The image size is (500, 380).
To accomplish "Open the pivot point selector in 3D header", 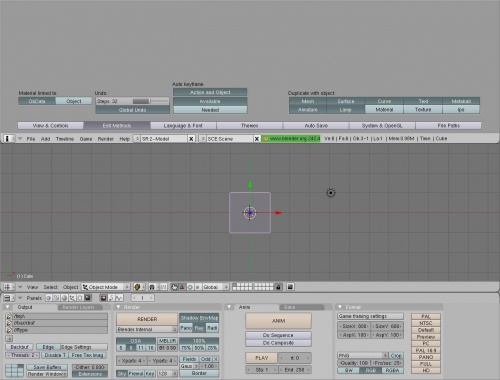I will [154, 287].
